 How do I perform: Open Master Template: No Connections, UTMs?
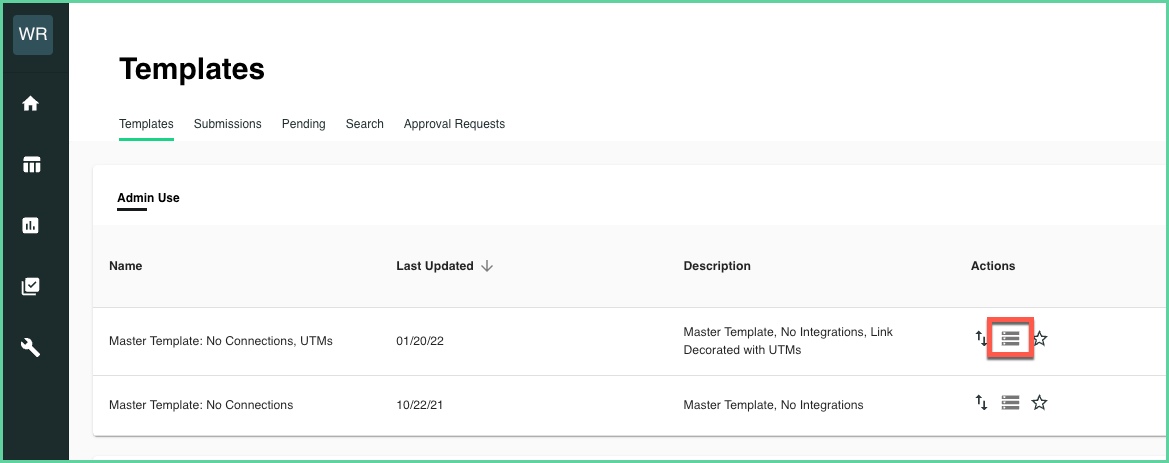point(221,341)
